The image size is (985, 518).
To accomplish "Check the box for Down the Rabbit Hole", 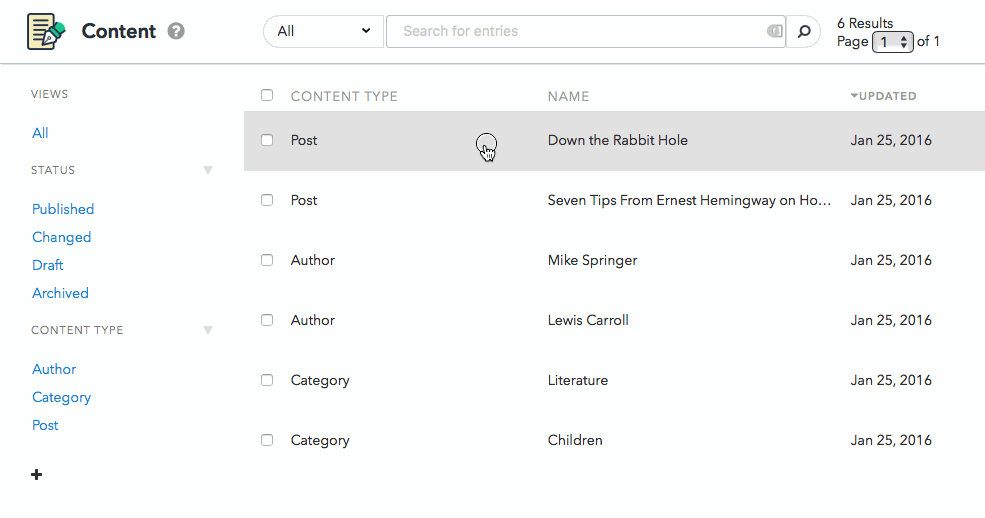I will [267, 140].
